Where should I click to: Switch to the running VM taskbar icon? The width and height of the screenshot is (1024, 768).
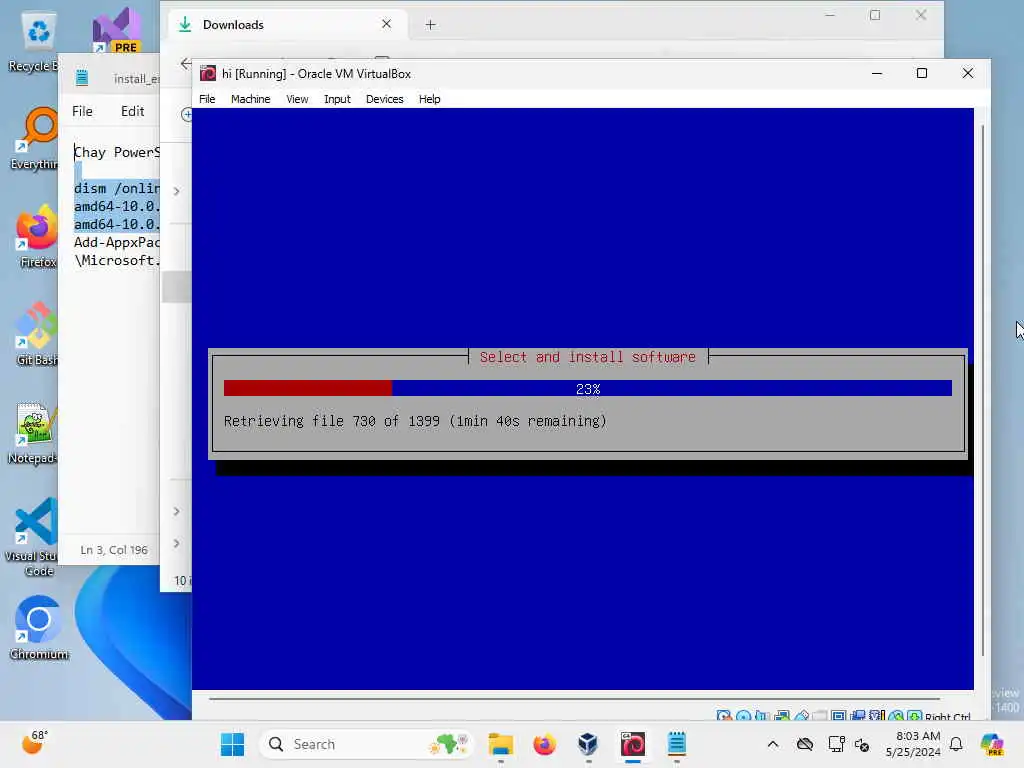[632, 744]
